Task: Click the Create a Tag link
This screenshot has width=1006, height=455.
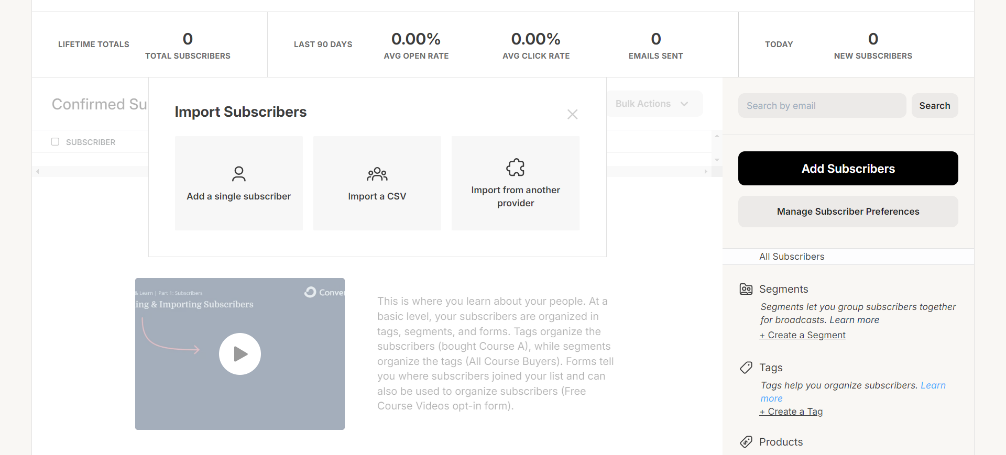Action: pyautogui.click(x=791, y=411)
